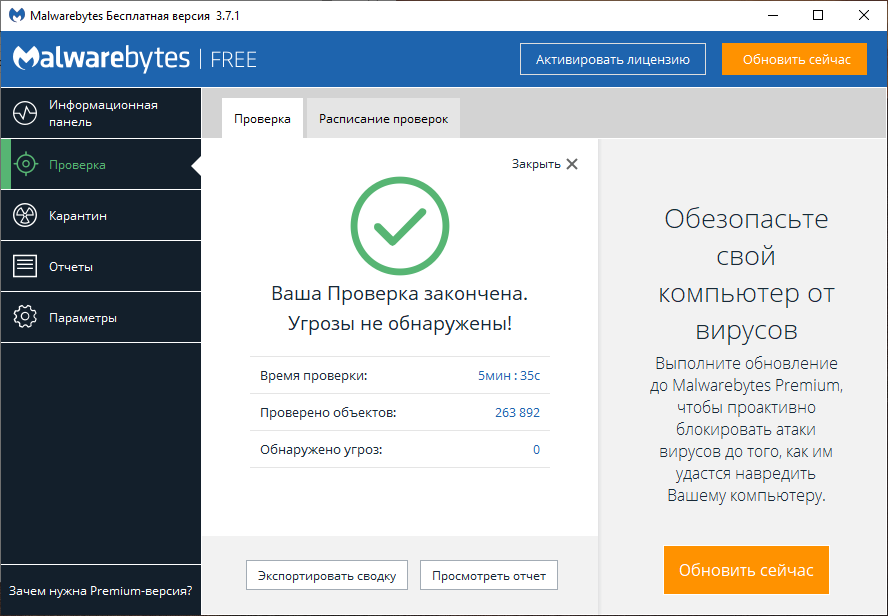The height and width of the screenshot is (616, 888).
Task: Click the Malwarebytes logo in the blue header
Action: (x=101, y=59)
